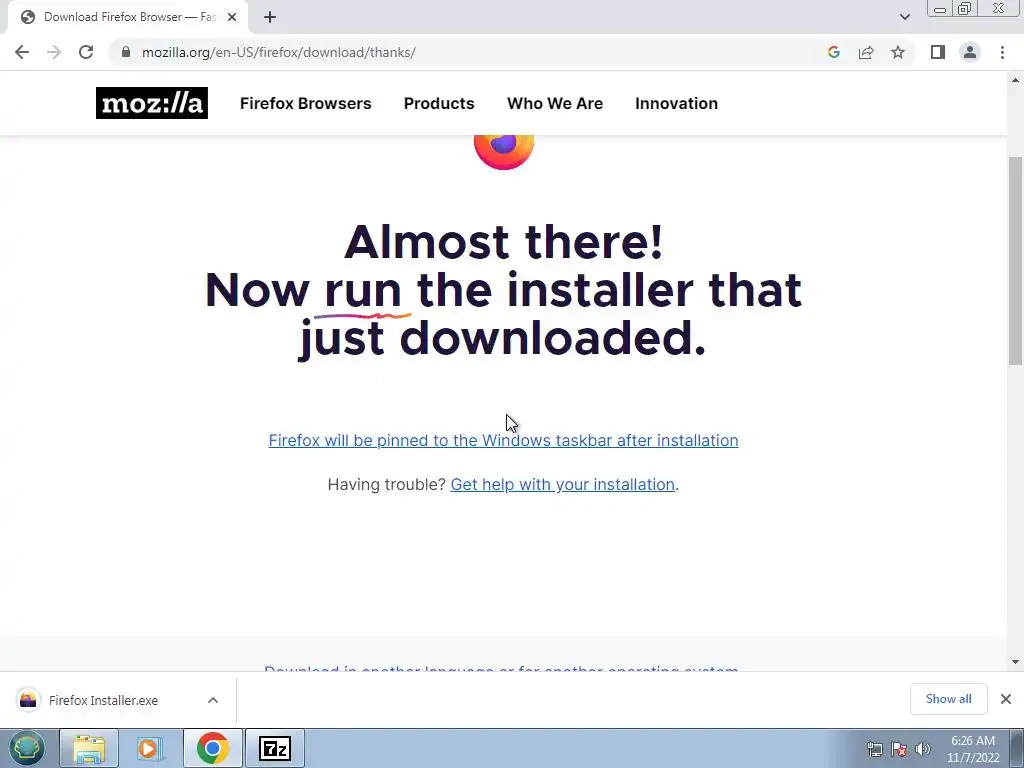Viewport: 1024px width, 768px height.
Task: Go back to the previous page
Action: [22, 52]
